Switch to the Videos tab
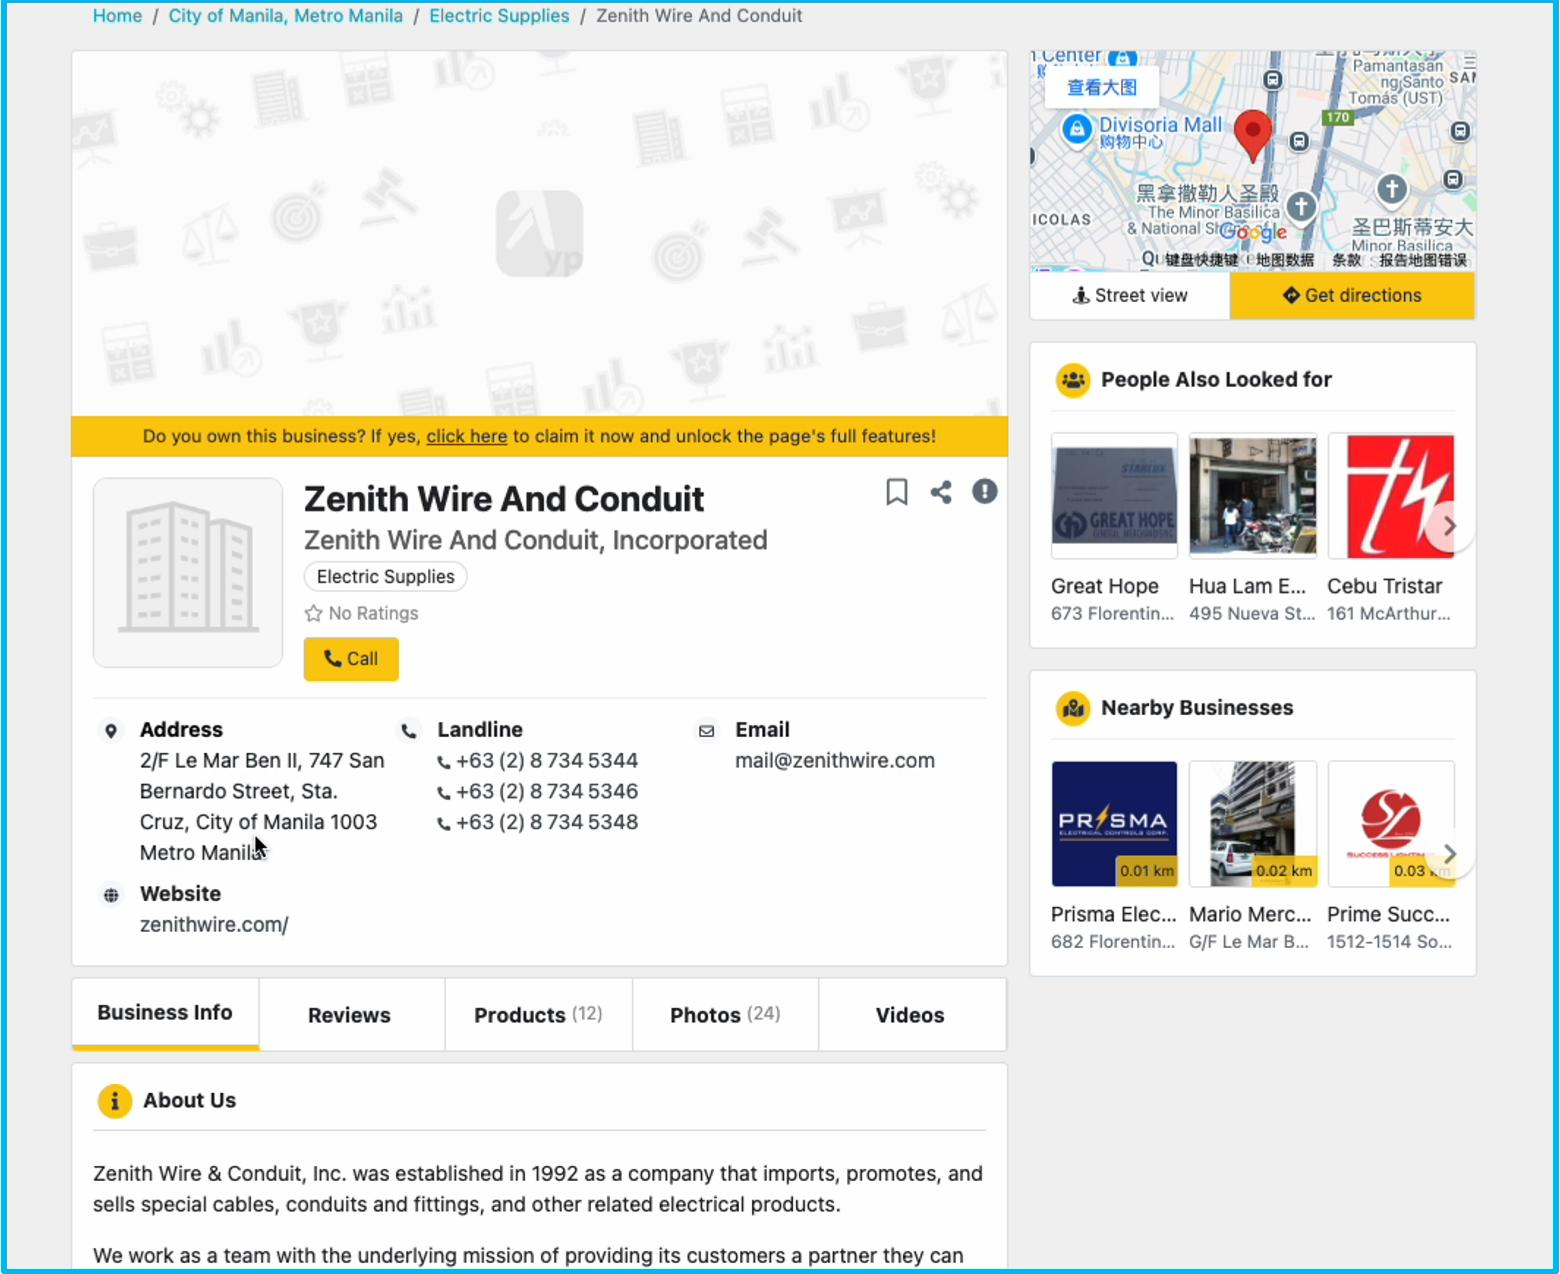This screenshot has width=1560, height=1274. (911, 1015)
